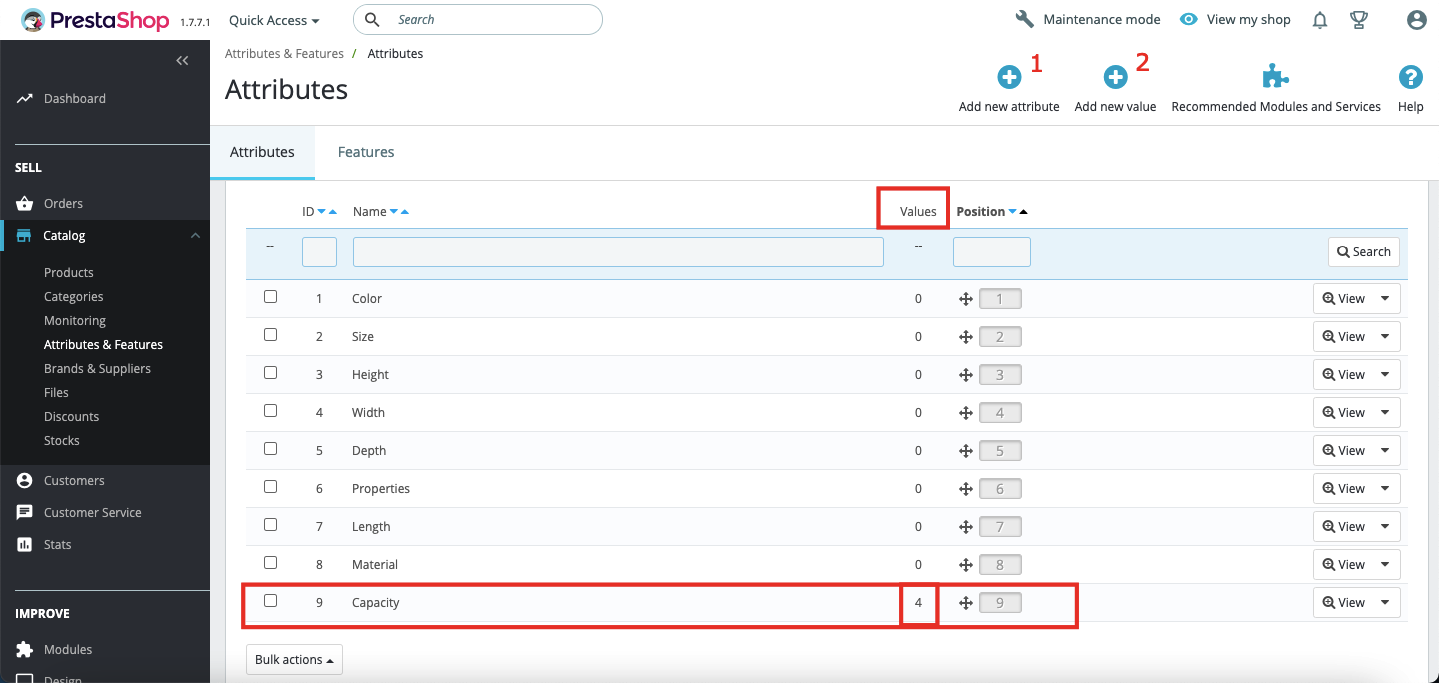1439x683 pixels.
Task: Collapse the sidebar with double-chevron icon
Action: click(x=182, y=61)
